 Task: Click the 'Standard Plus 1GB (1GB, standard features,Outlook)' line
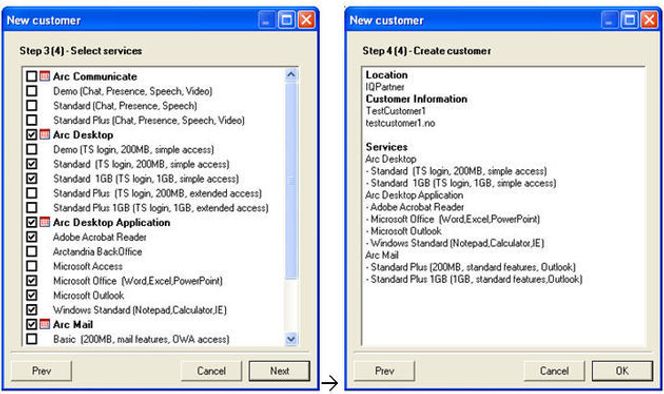(x=473, y=279)
